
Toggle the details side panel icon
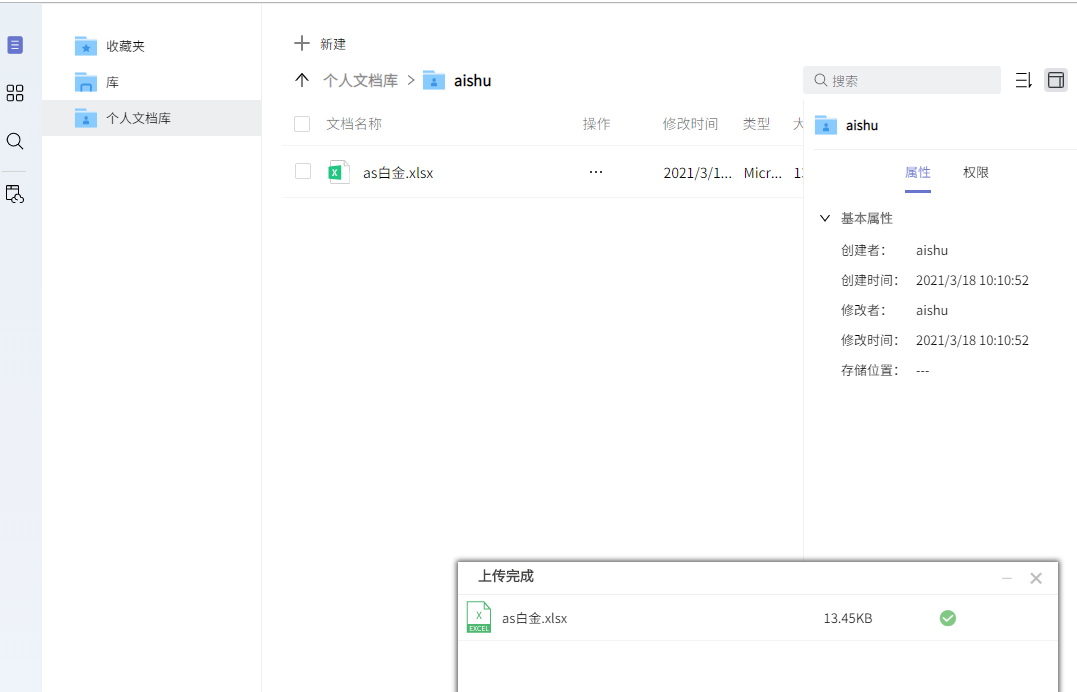pyautogui.click(x=1056, y=80)
